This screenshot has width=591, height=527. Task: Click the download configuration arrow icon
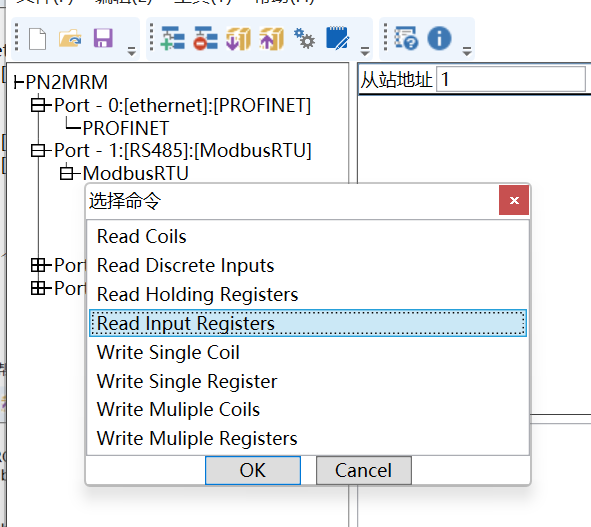238,38
